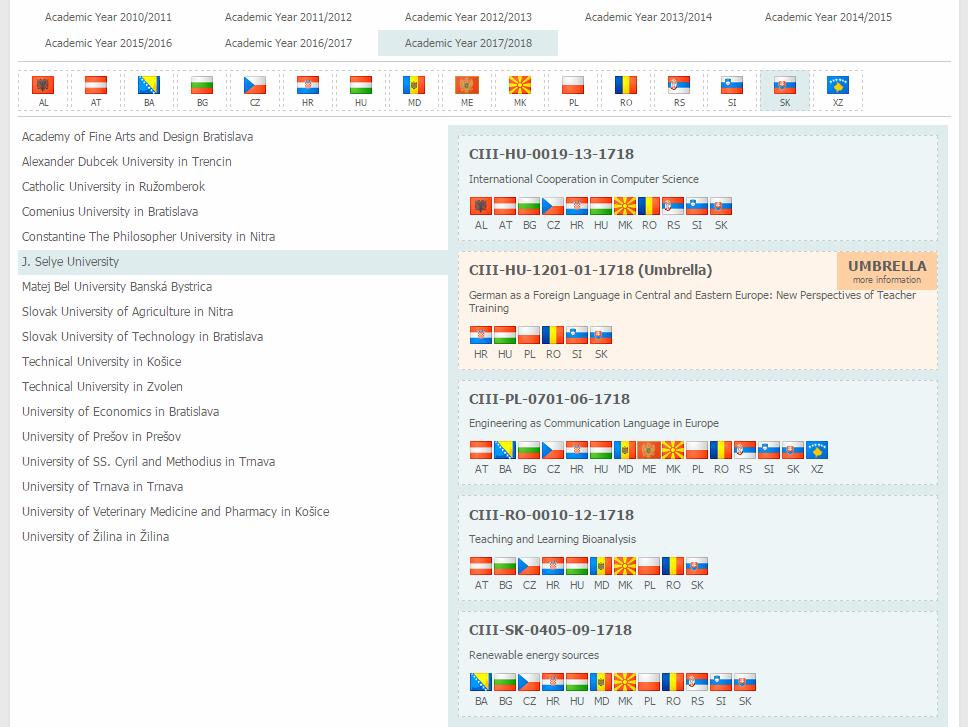Click UMBRELLA more information badge

pos(887,271)
